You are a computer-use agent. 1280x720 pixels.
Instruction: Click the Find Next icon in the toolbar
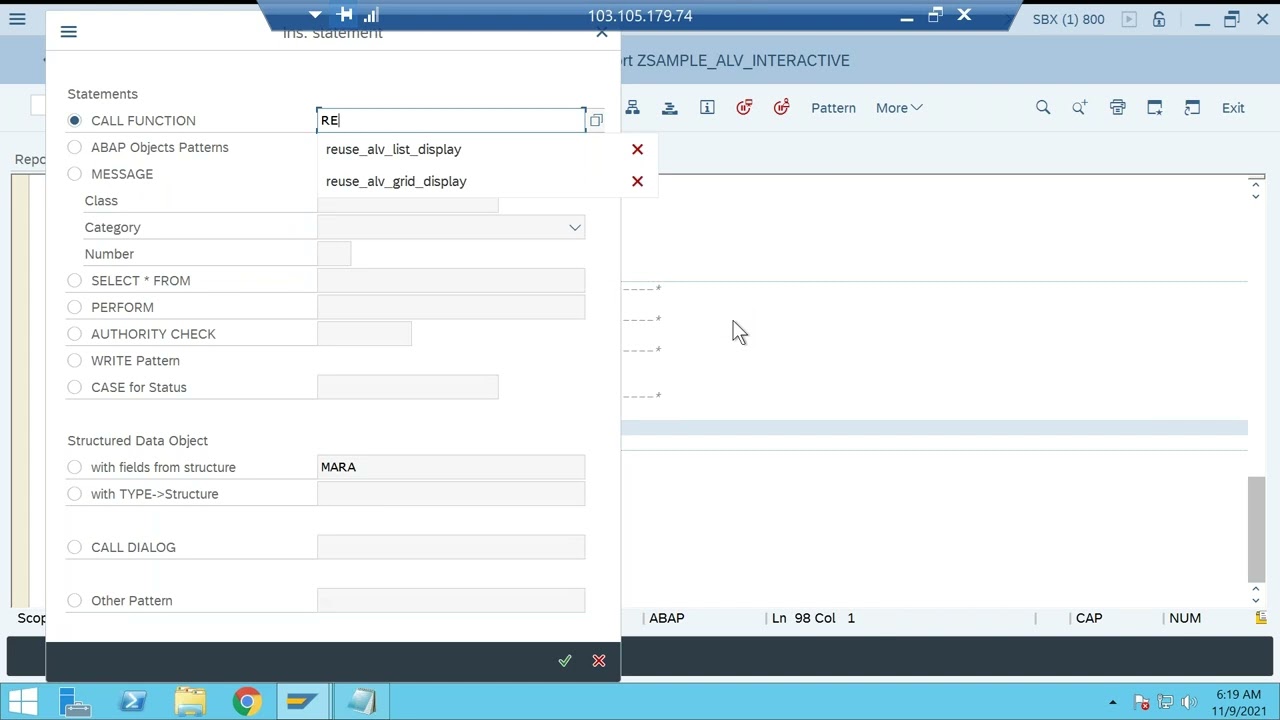(1080, 108)
